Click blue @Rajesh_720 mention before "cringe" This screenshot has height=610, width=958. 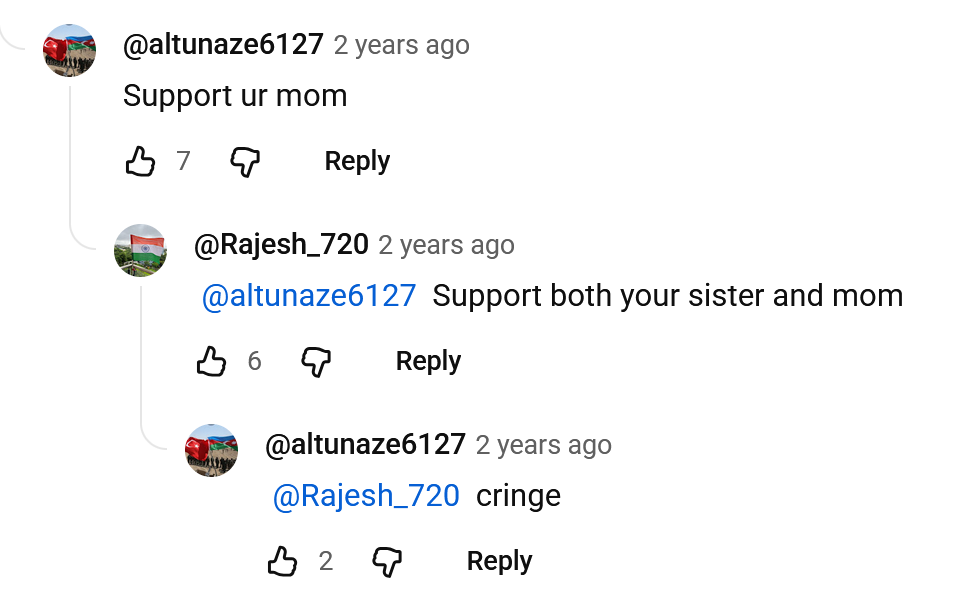point(366,496)
